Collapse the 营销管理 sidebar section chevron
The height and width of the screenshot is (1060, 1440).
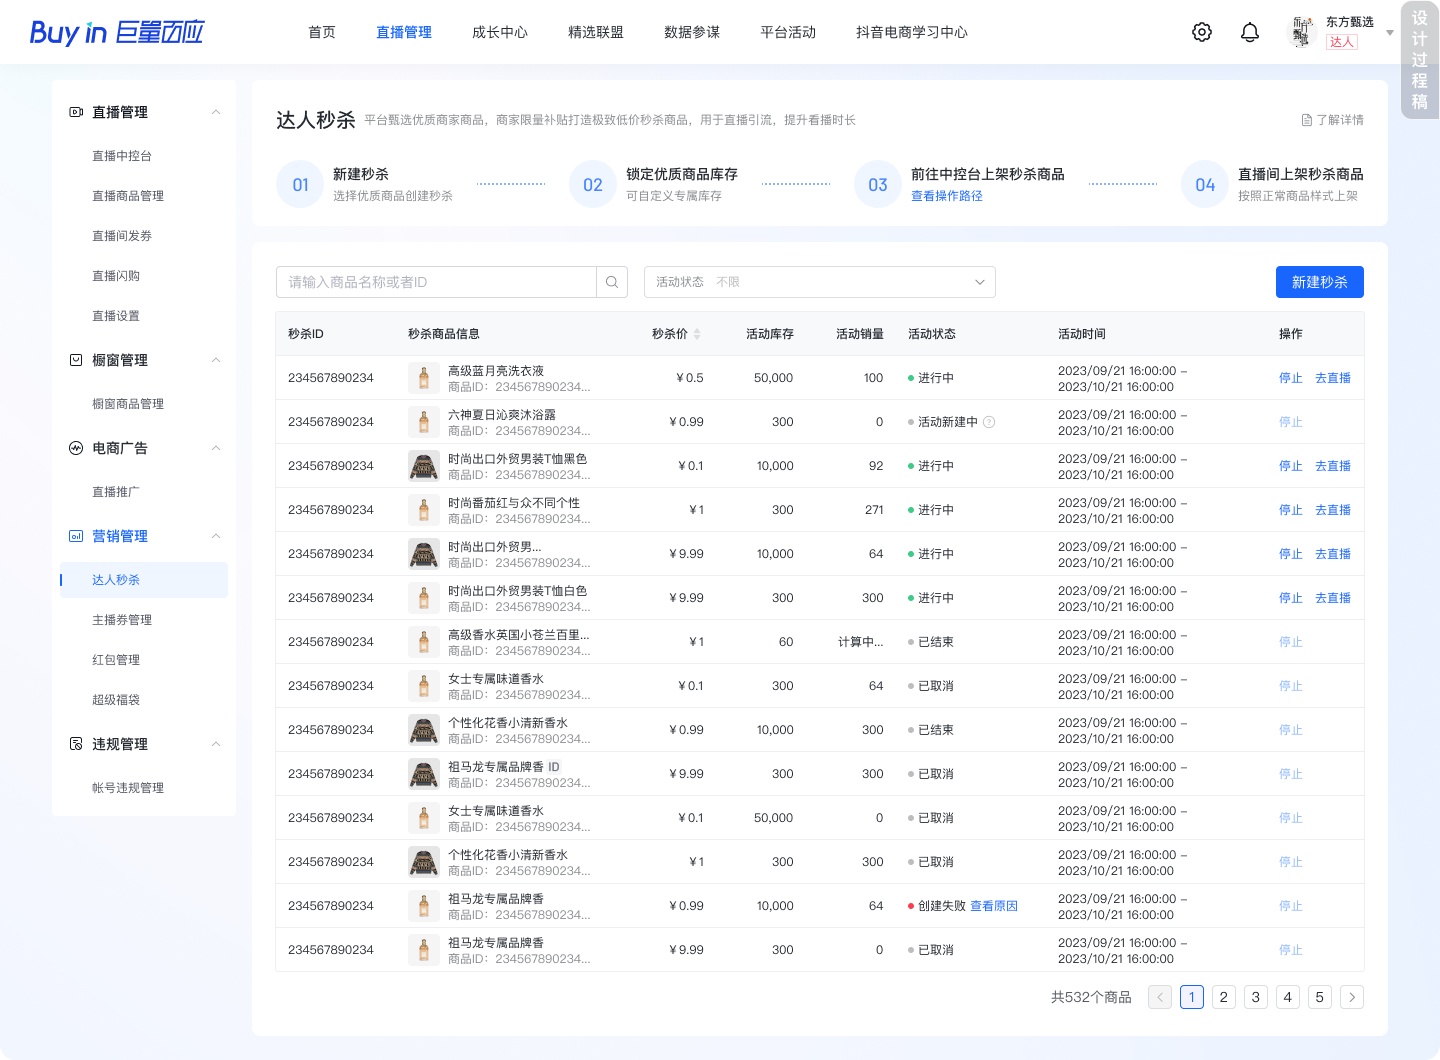[x=216, y=536]
